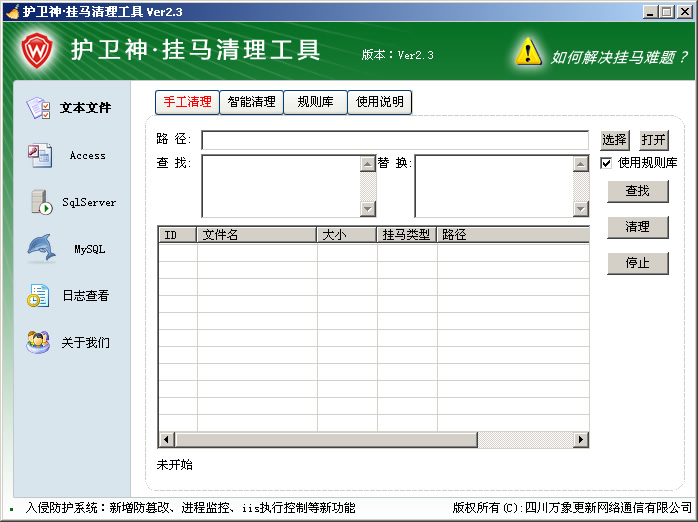
Task: Click right arrow of table horizontal scrollbar
Action: point(580,440)
